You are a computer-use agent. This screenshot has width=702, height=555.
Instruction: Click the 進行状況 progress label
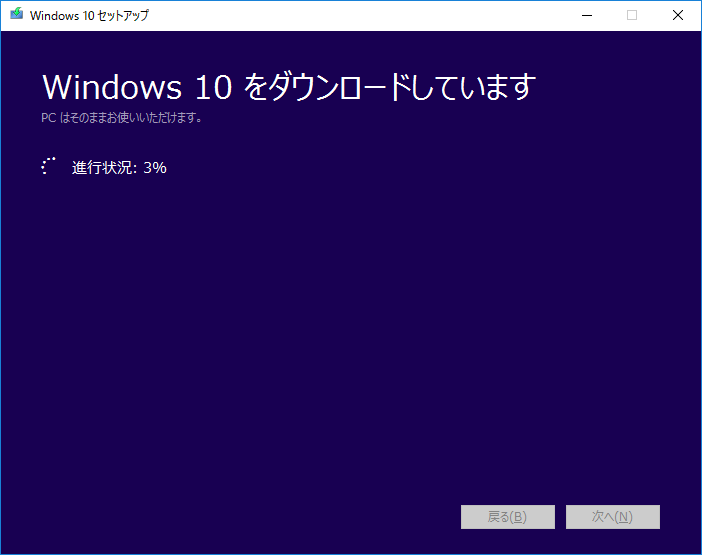click(104, 168)
